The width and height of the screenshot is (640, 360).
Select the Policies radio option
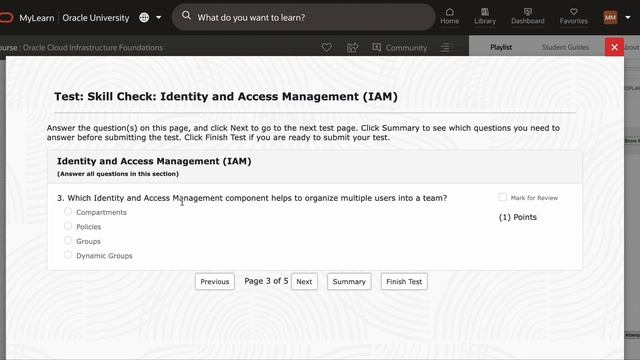[68, 226]
